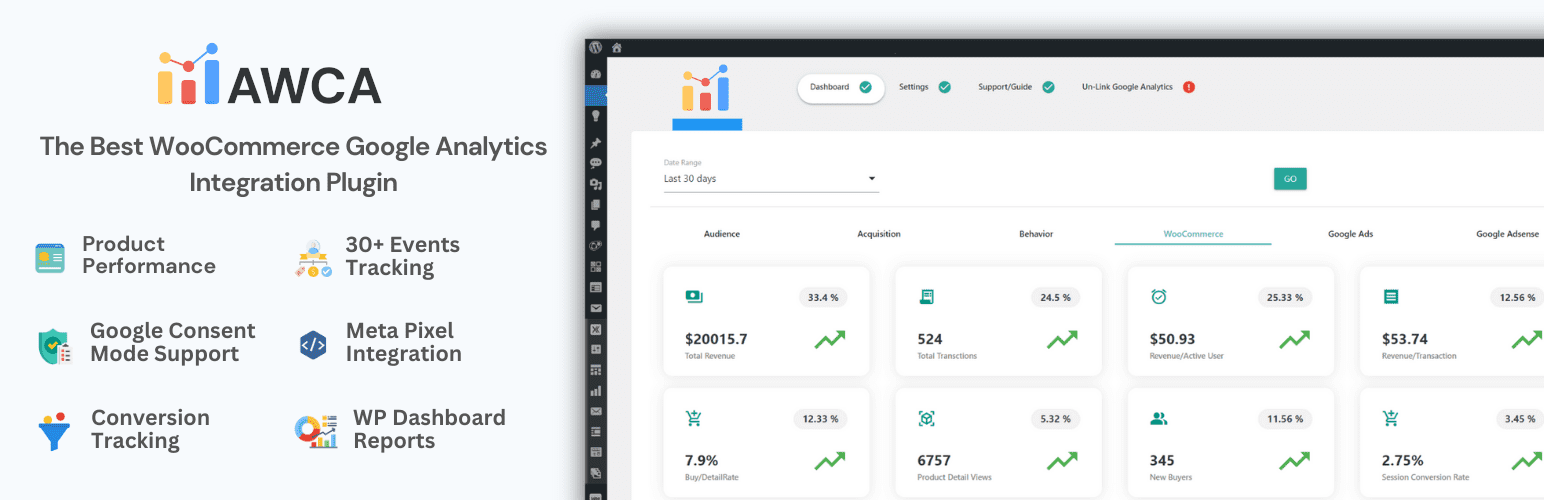Open the Date Range dropdown

pos(771,179)
